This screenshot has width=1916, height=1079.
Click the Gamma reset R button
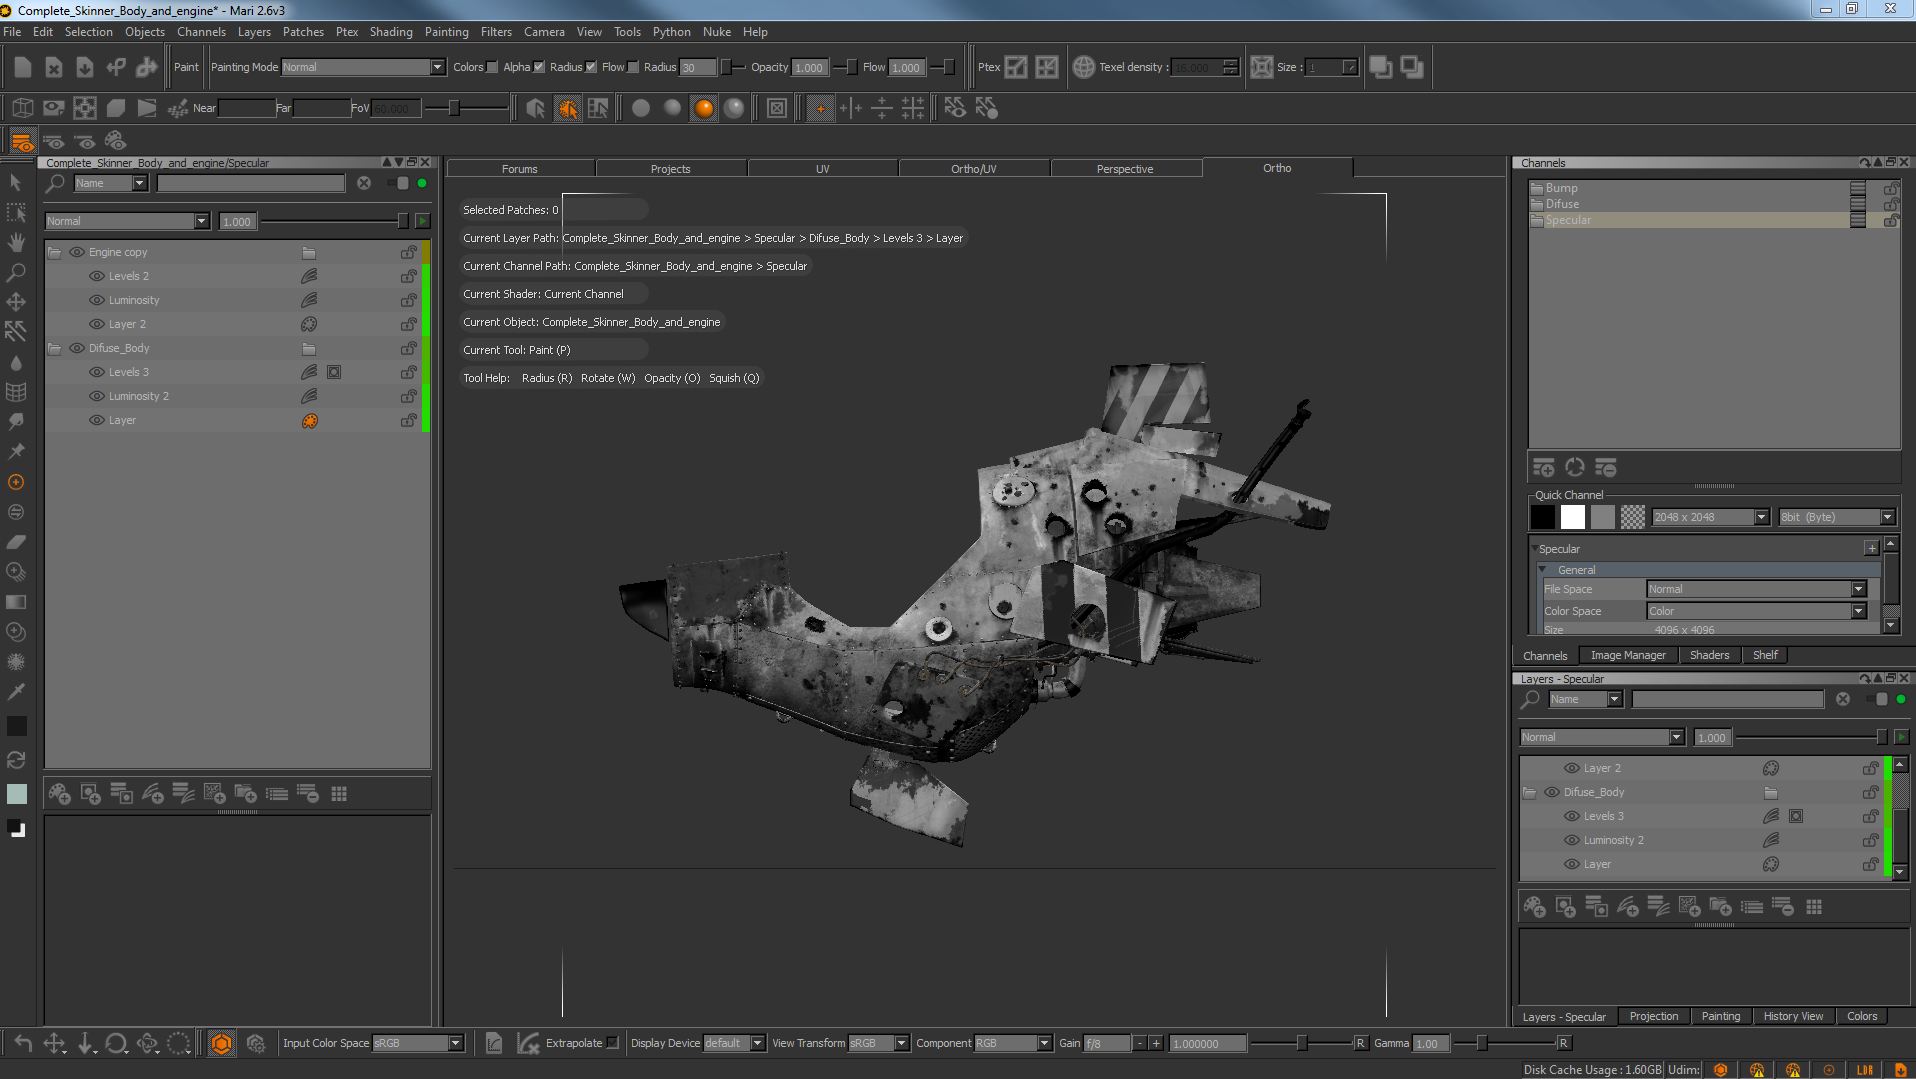[1563, 1043]
